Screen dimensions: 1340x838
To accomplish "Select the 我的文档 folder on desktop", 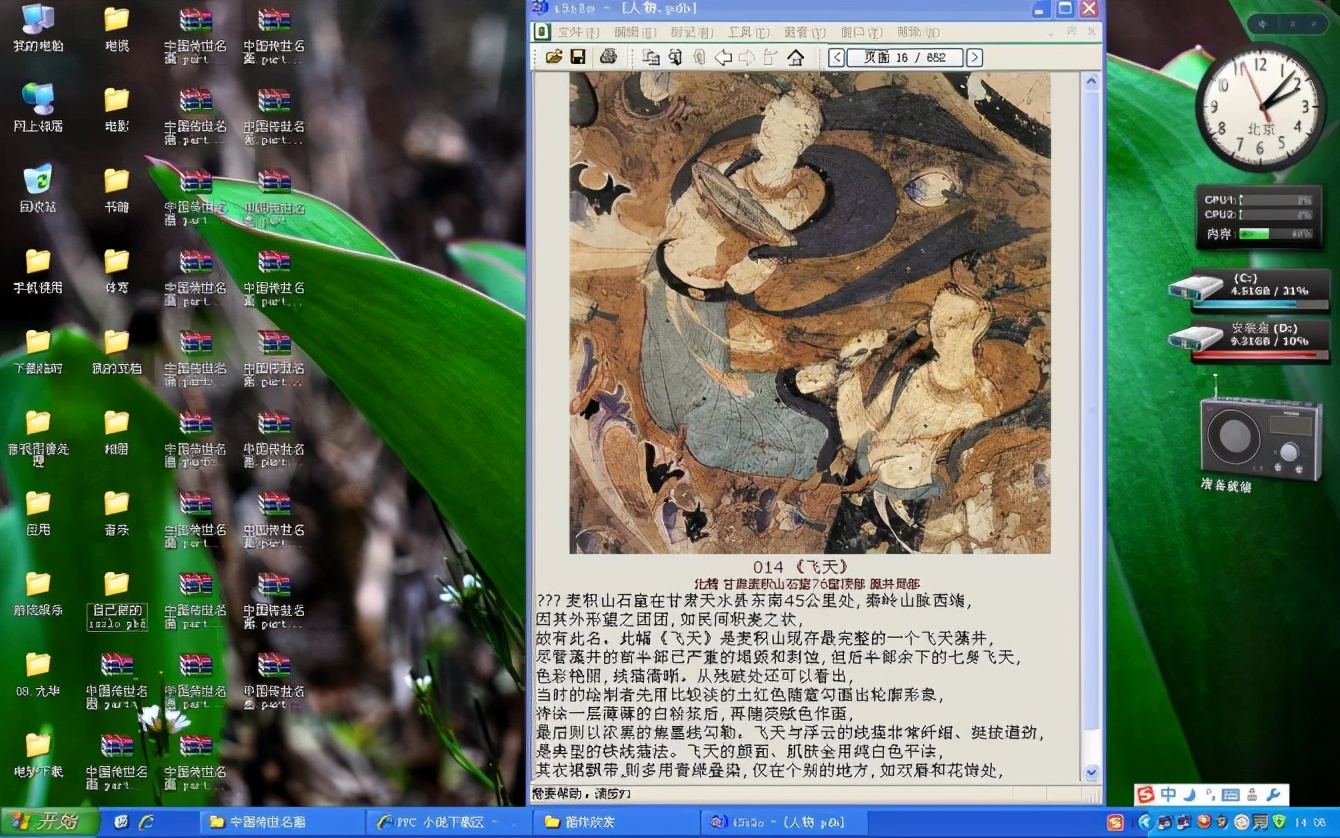I will click(117, 350).
